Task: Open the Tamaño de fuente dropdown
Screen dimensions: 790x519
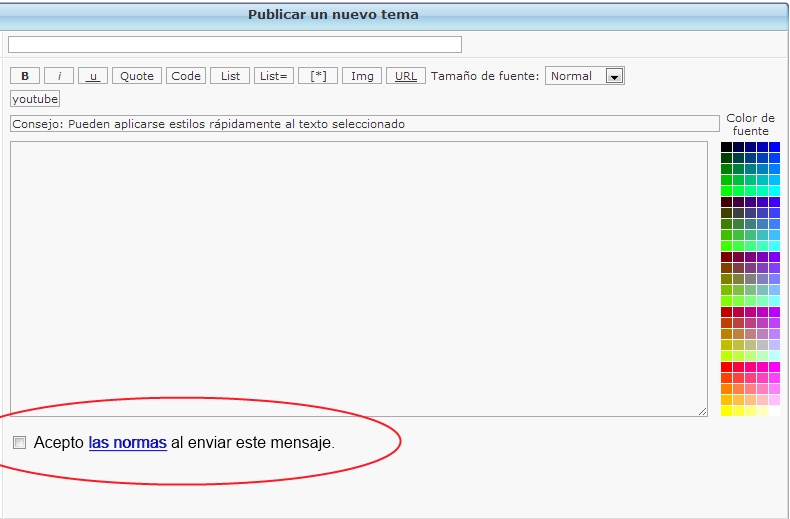Action: tap(585, 76)
